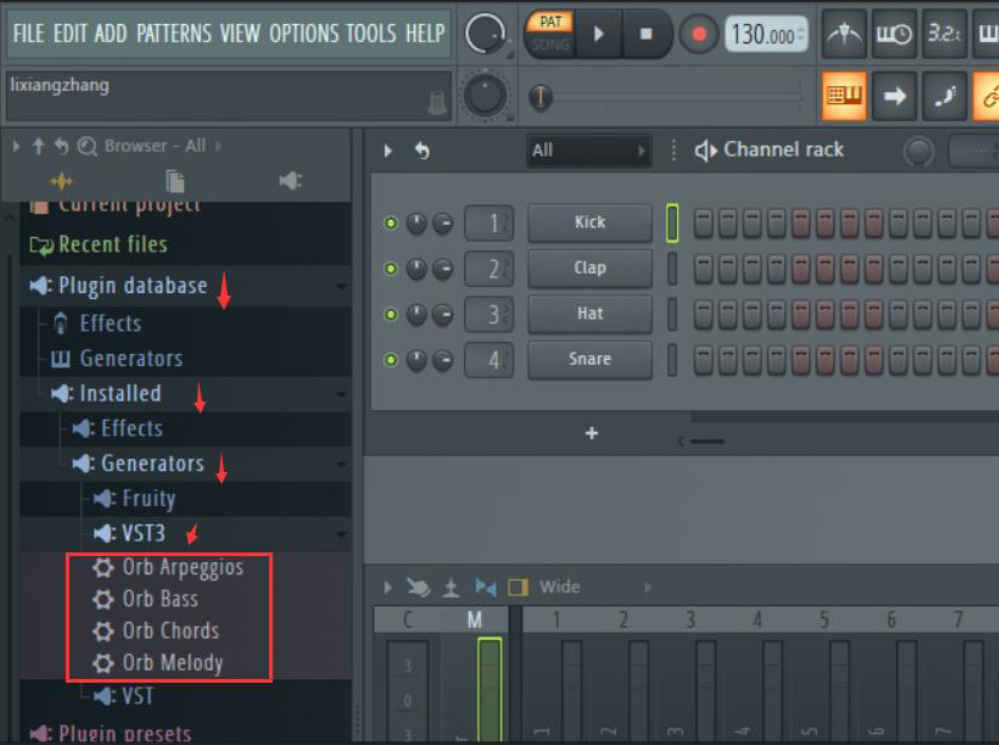Click the browser search magnifier icon
The image size is (999, 745).
[x=87, y=146]
